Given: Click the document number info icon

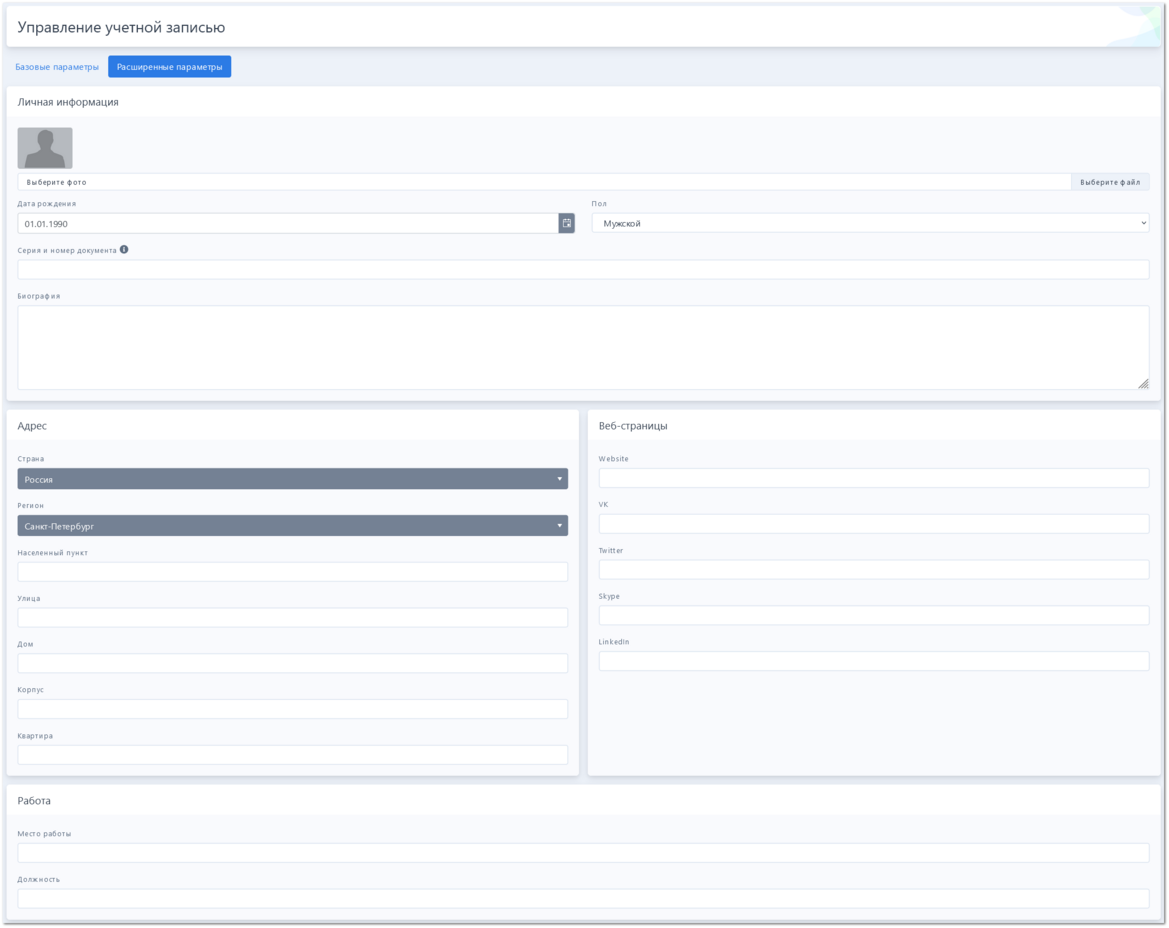Looking at the screenshot, I should coord(124,250).
